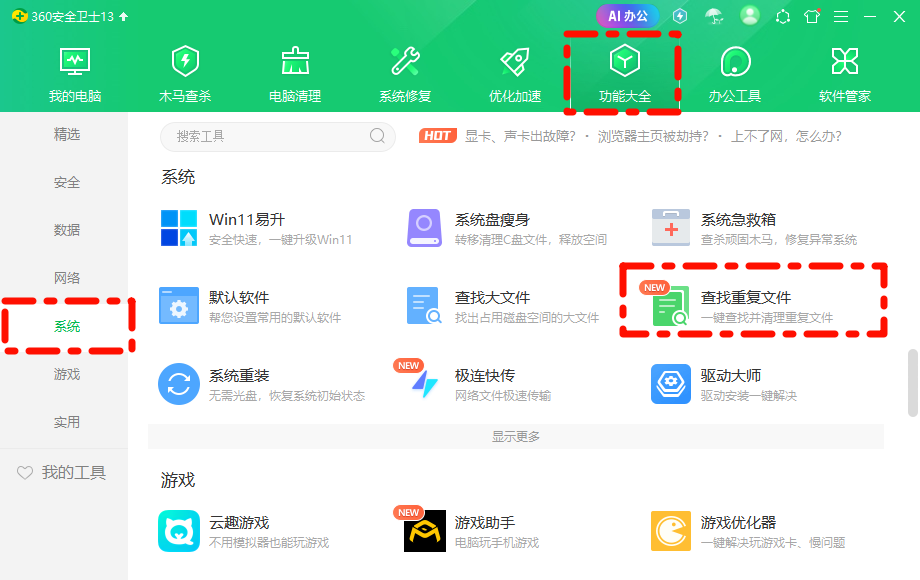Click the text 帮您设置常用的默认软件
The width and height of the screenshot is (920, 580).
point(275,318)
